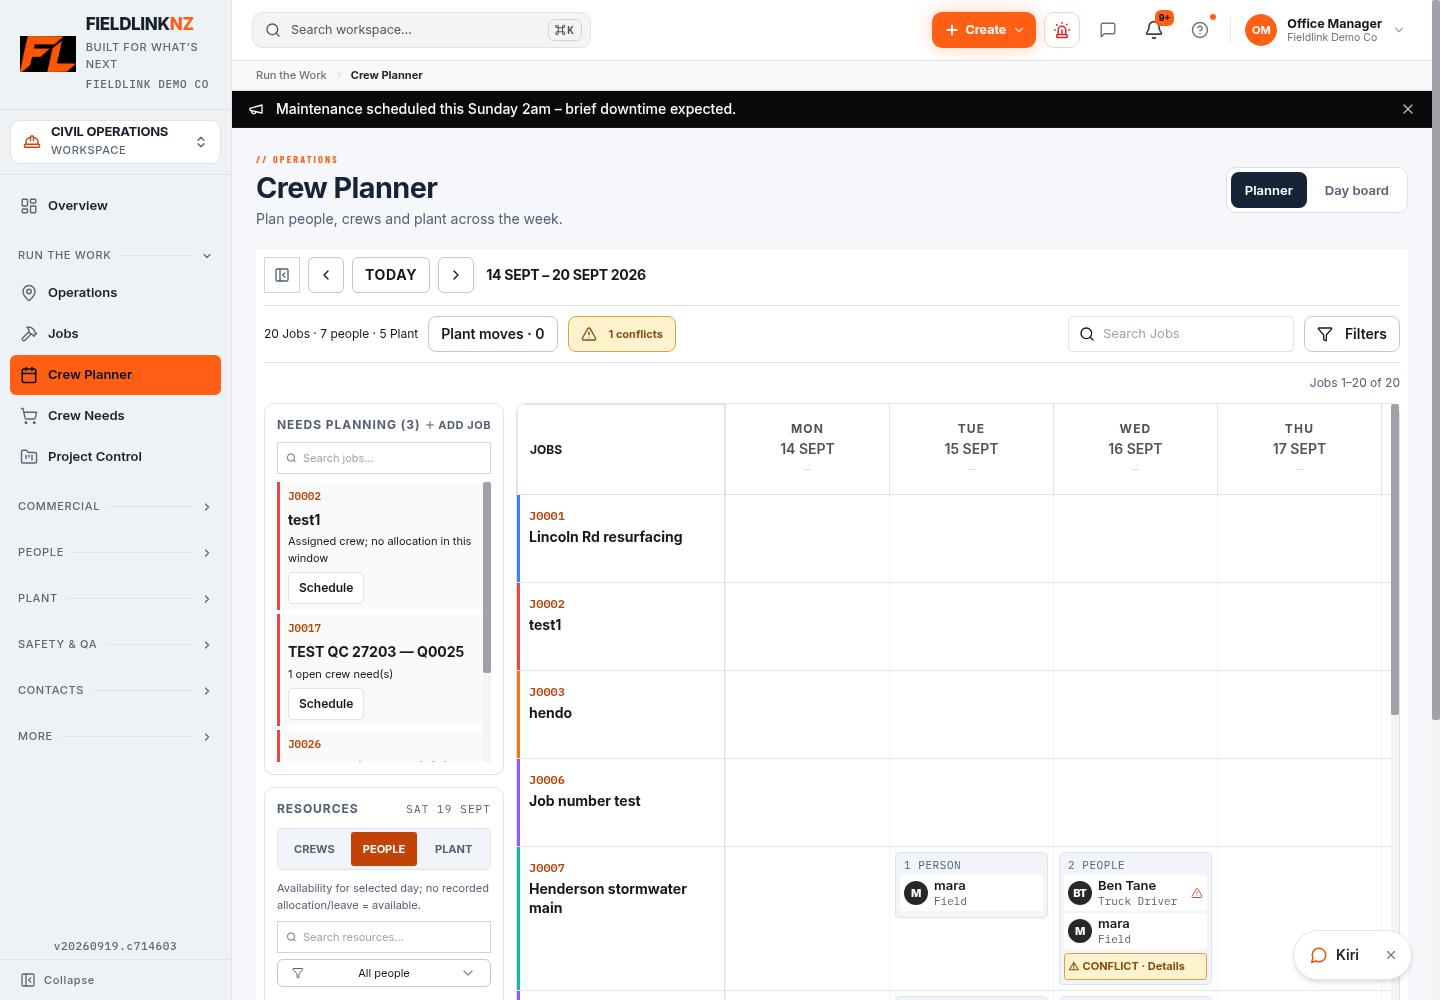Open Operations in the sidebar

click(x=115, y=292)
